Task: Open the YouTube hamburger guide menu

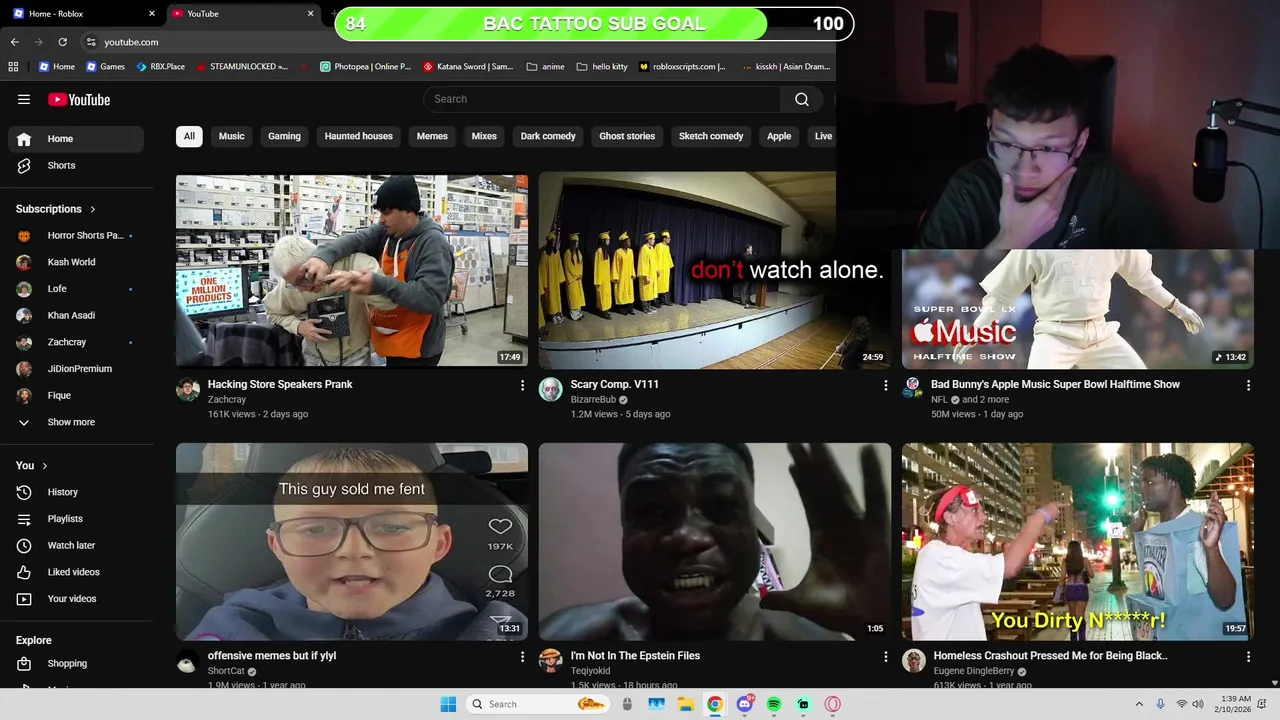Action: (24, 99)
